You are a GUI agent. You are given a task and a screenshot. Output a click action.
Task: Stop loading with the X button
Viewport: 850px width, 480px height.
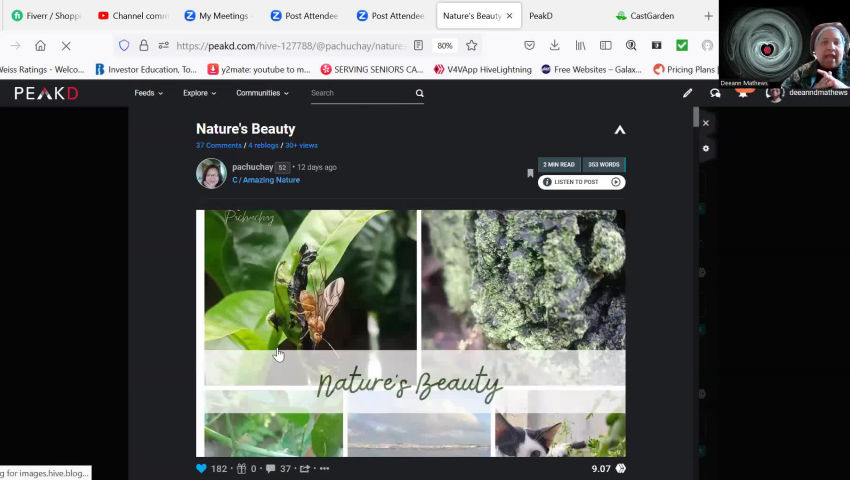click(66, 46)
